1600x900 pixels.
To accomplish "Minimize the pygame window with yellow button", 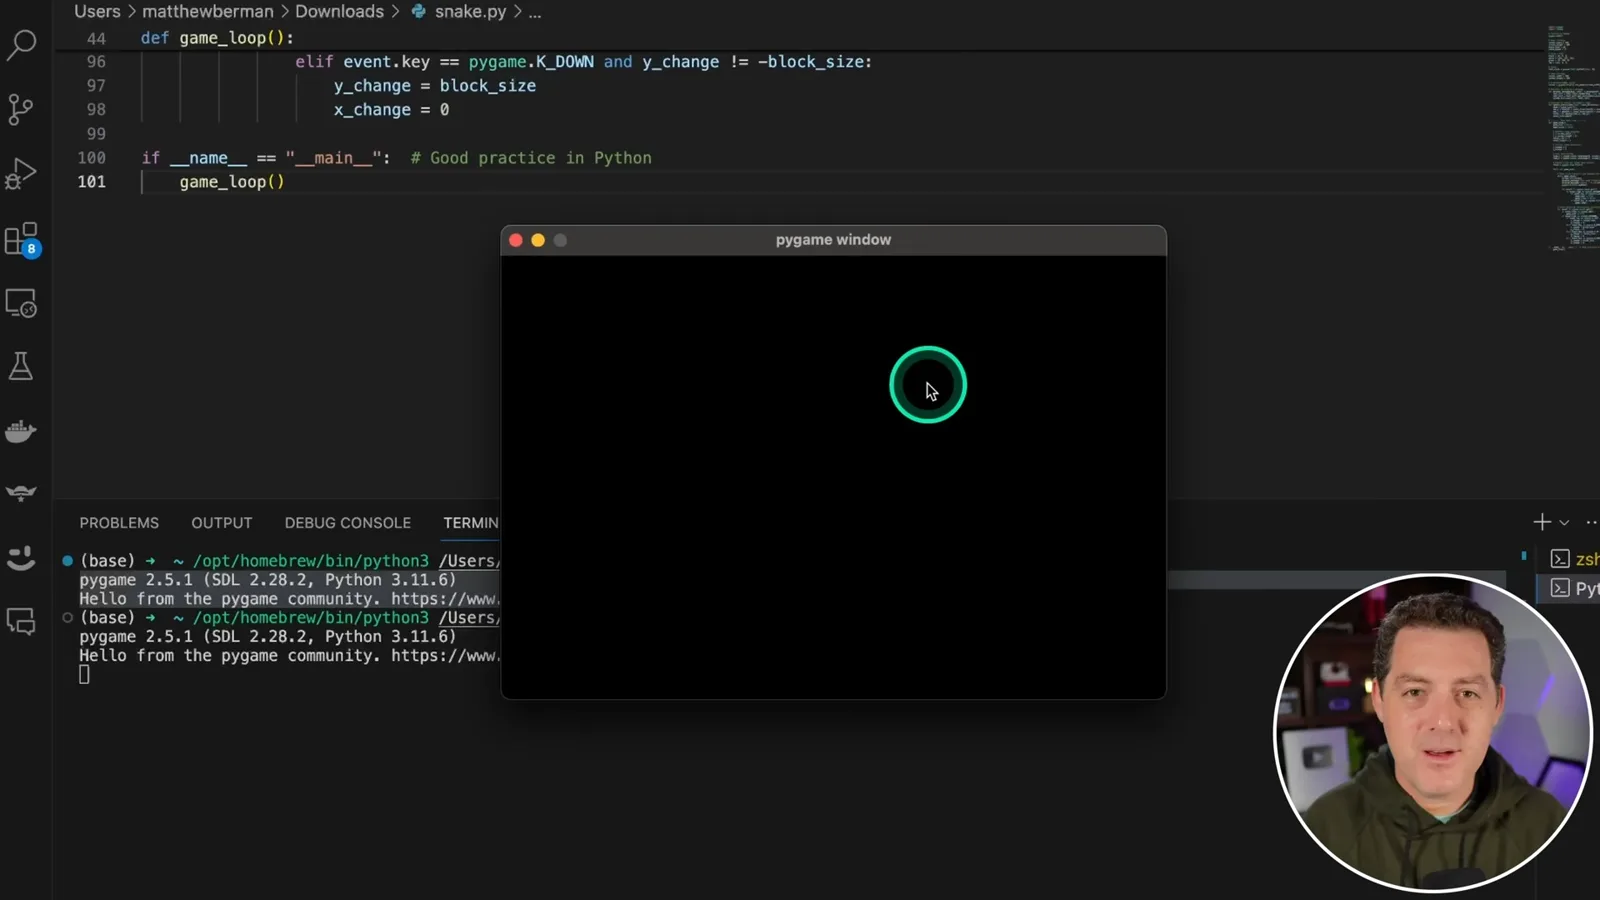I will coord(538,240).
